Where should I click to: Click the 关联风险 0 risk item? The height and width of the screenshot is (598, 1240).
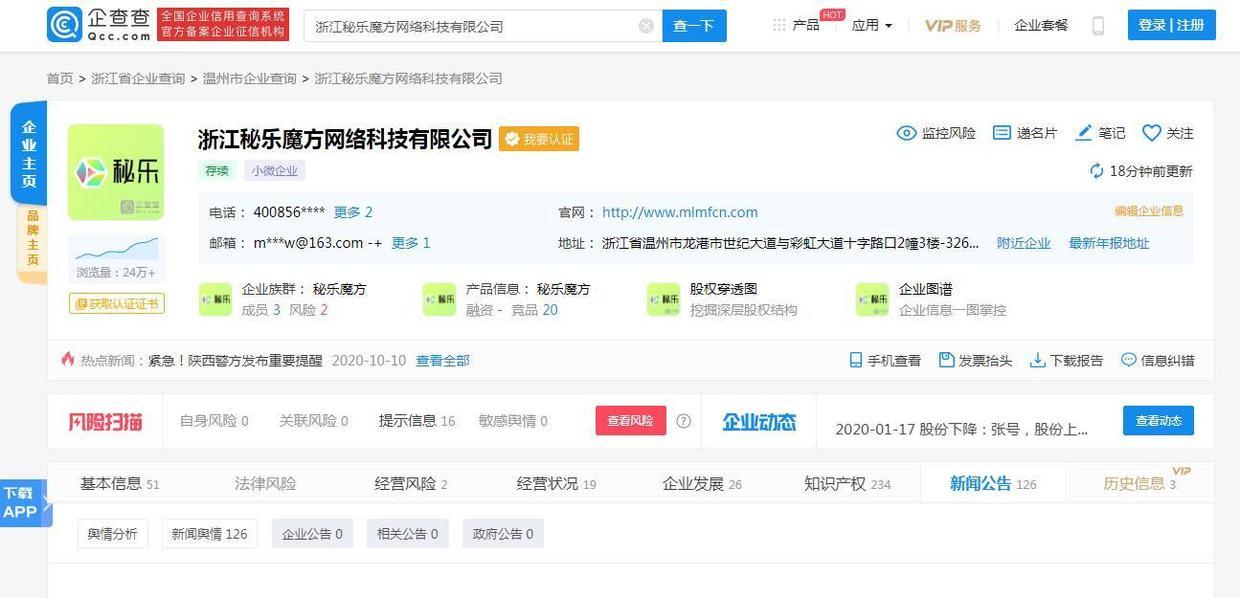pos(314,421)
